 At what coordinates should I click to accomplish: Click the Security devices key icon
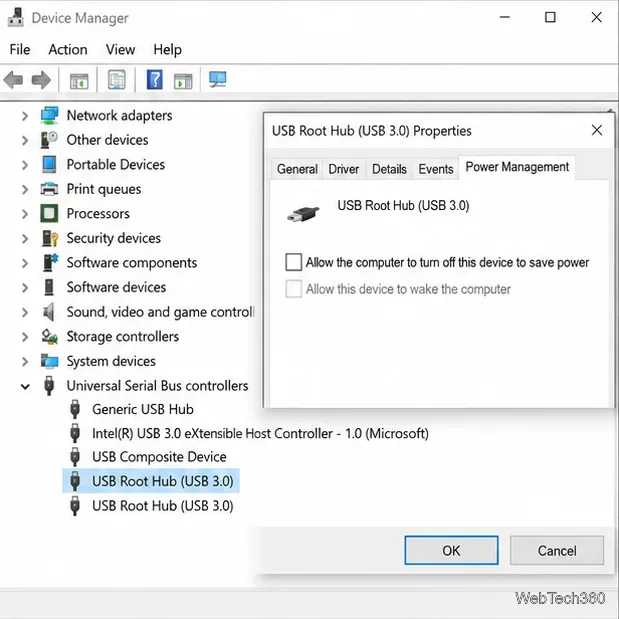pyautogui.click(x=49, y=238)
